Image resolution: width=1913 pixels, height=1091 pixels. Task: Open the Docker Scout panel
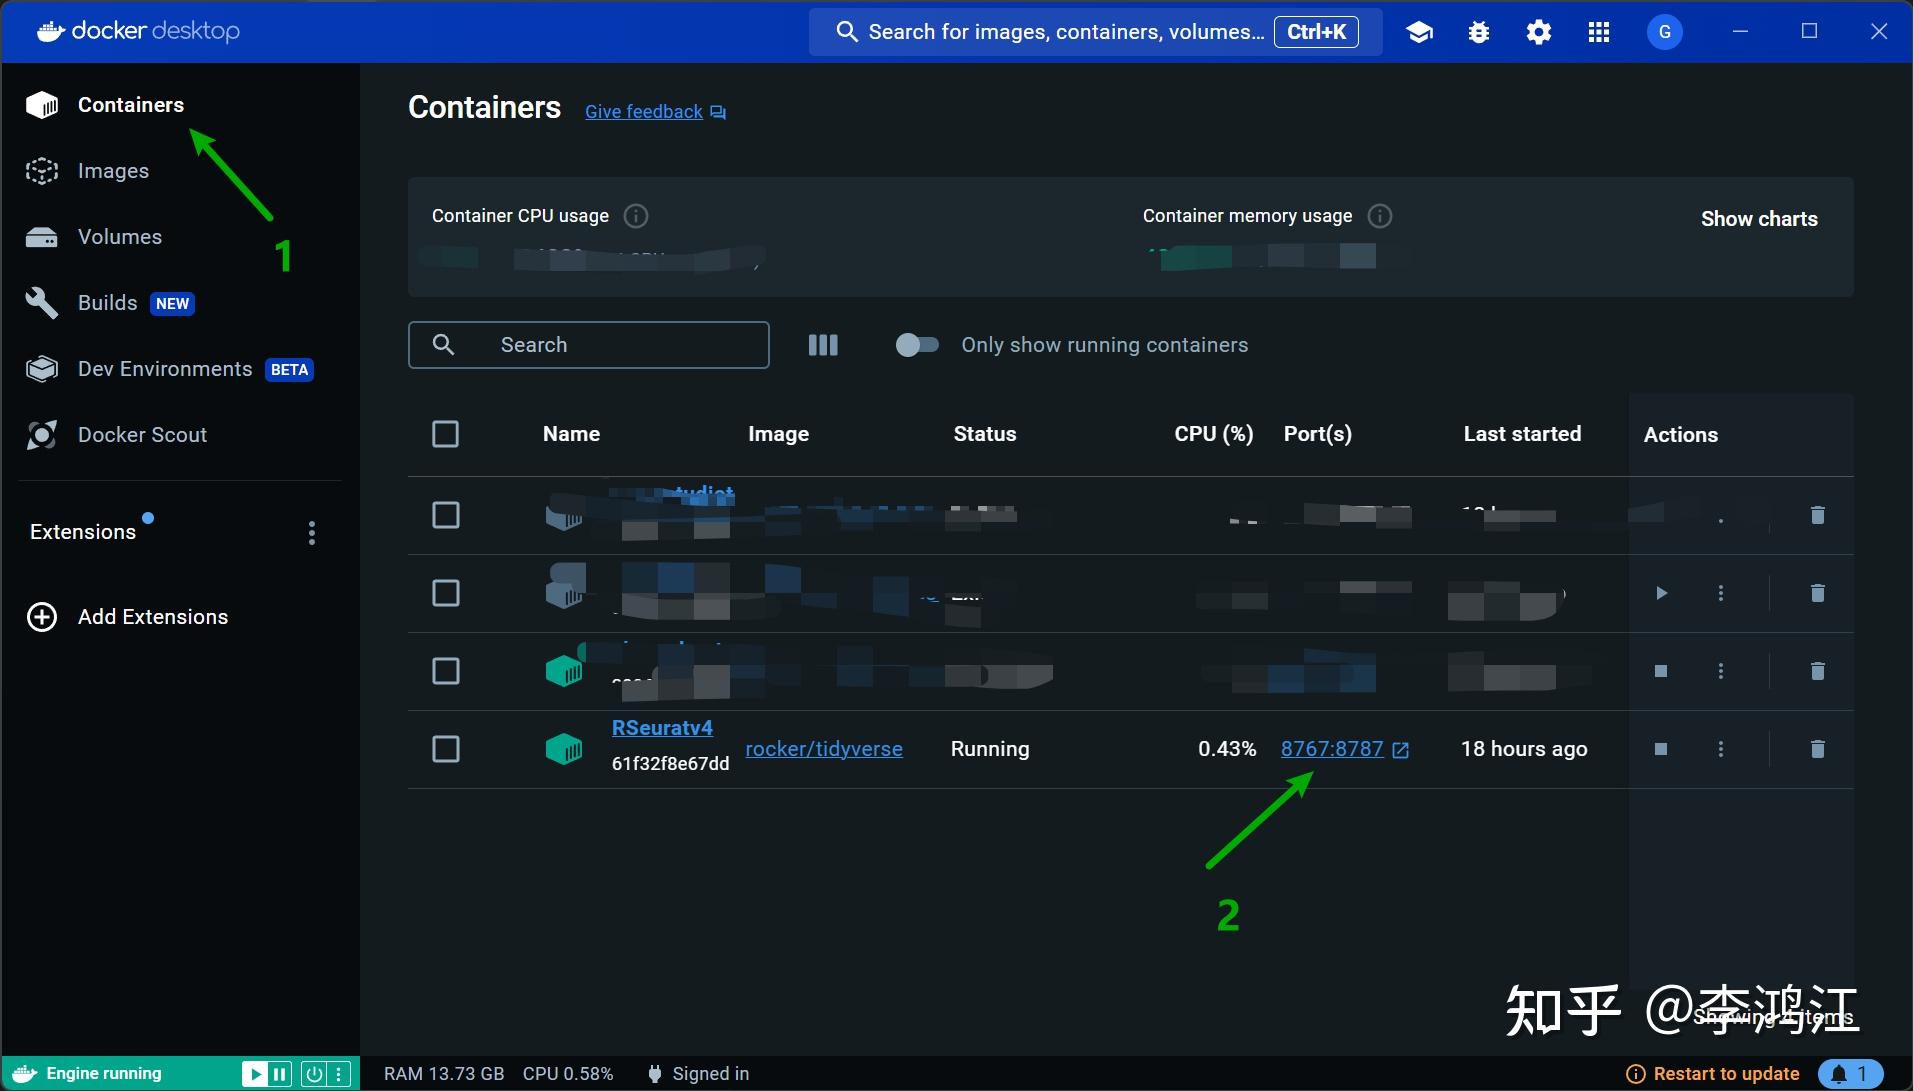click(x=140, y=434)
